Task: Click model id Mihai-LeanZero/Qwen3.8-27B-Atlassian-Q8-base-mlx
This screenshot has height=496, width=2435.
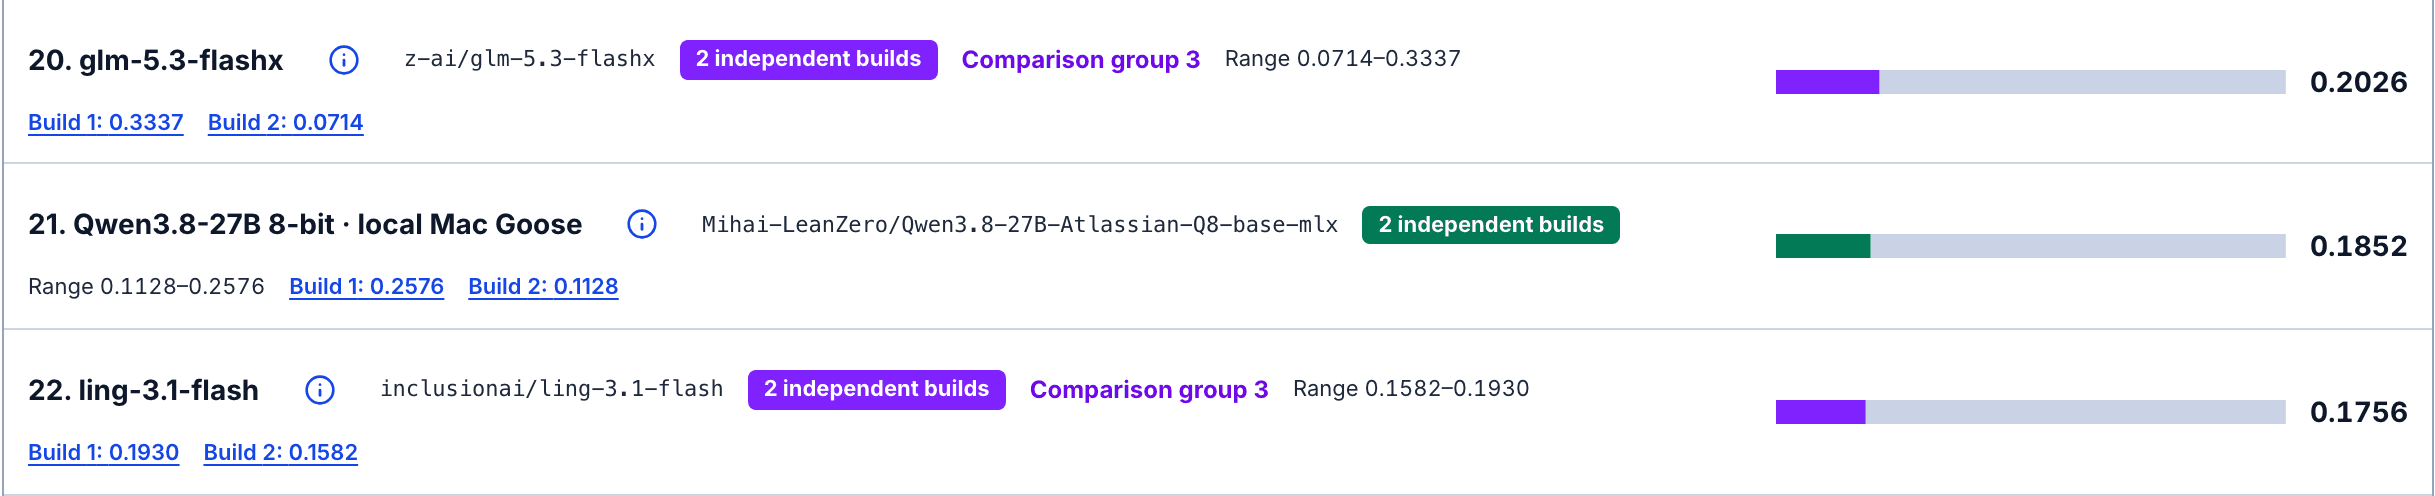Action: click(1020, 225)
